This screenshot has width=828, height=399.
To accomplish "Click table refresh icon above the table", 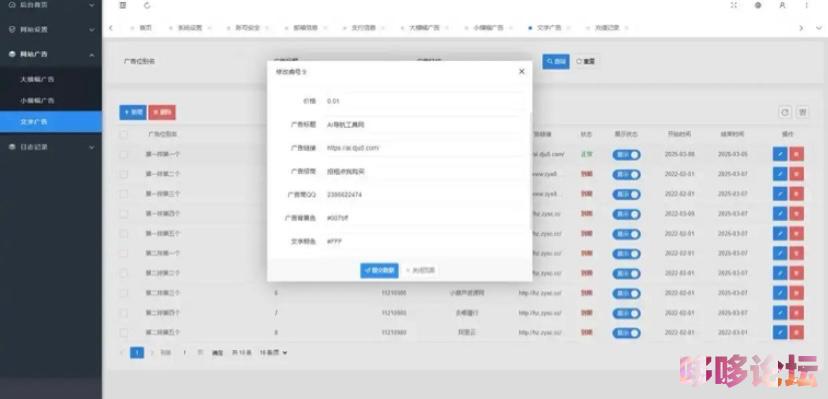I will (x=785, y=112).
